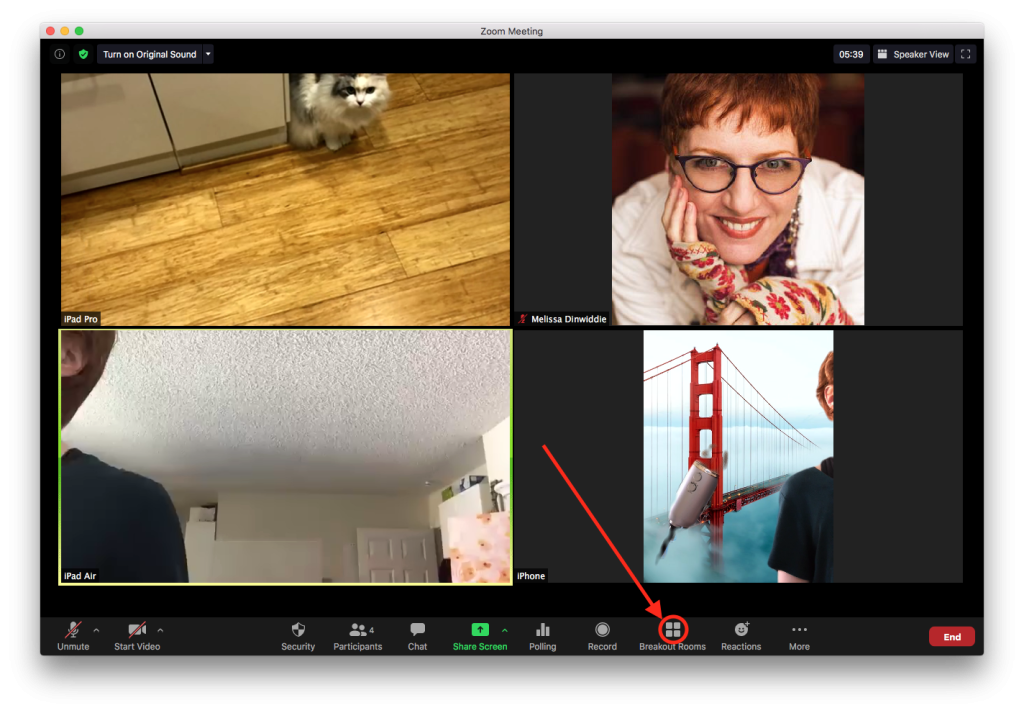Open the More options menu

[x=799, y=631]
